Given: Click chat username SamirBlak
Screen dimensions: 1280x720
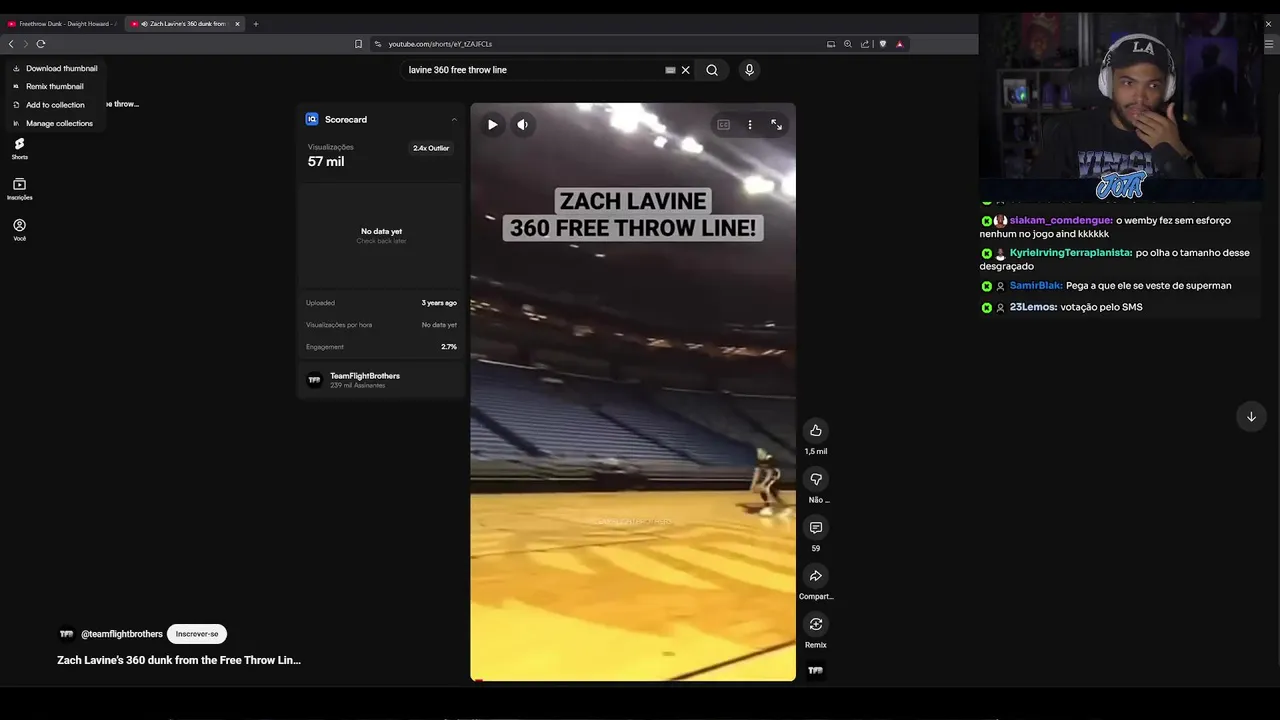Looking at the screenshot, I should coord(1036,286).
